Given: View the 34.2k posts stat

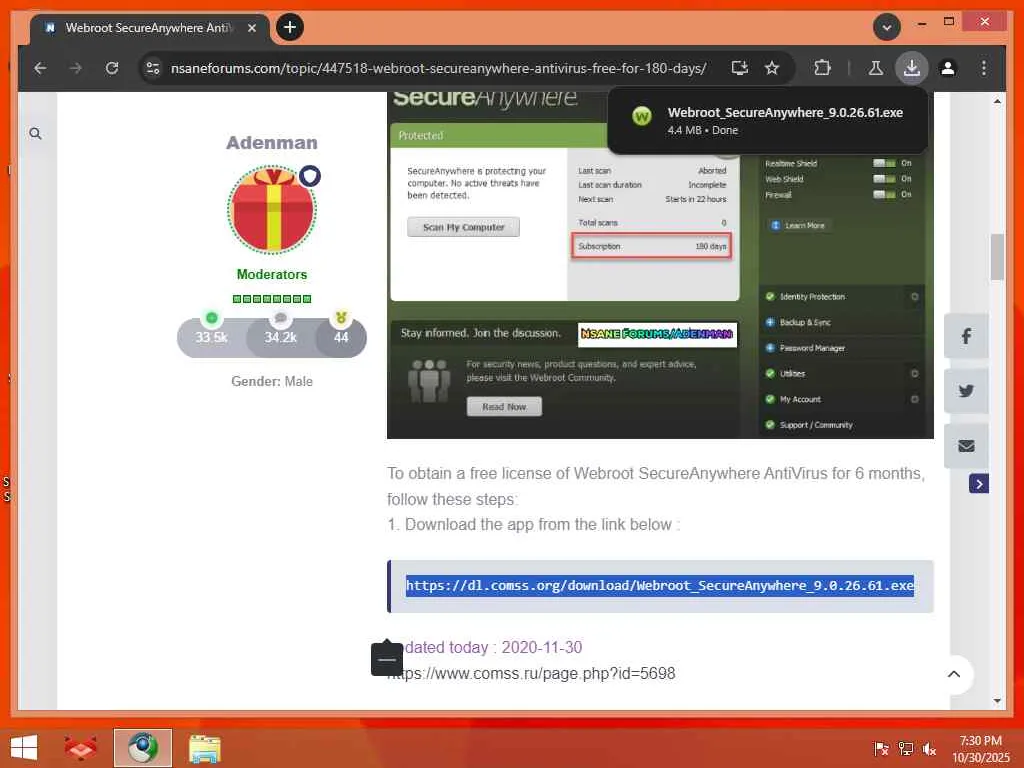Looking at the screenshot, I should tap(280, 337).
